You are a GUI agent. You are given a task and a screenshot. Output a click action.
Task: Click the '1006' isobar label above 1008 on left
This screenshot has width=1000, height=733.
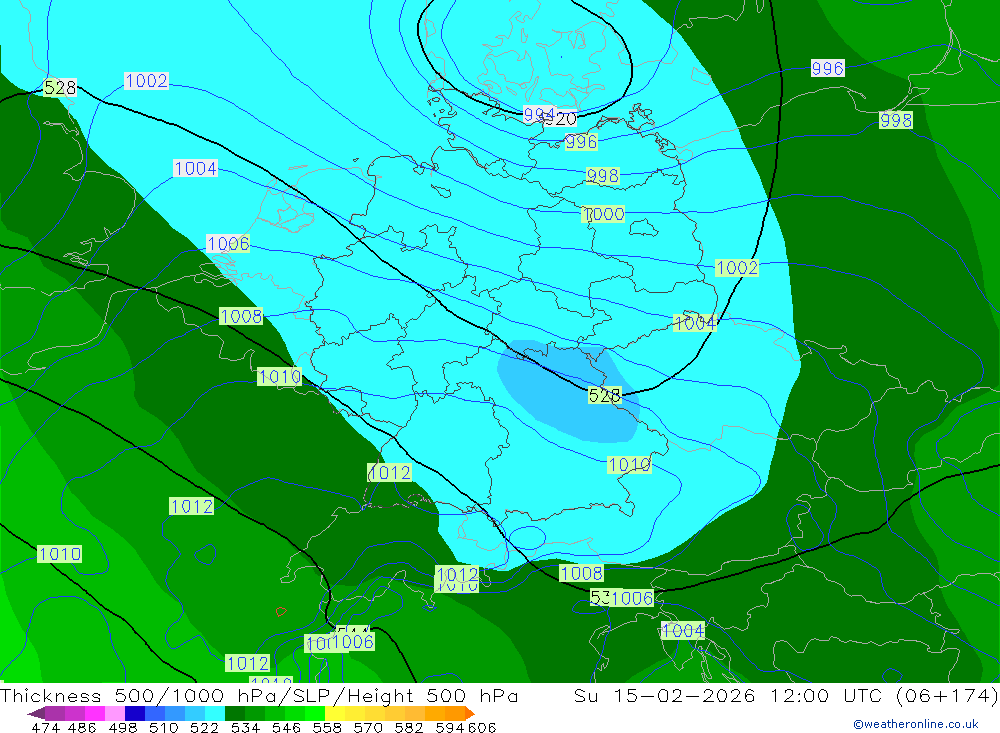[x=228, y=244]
